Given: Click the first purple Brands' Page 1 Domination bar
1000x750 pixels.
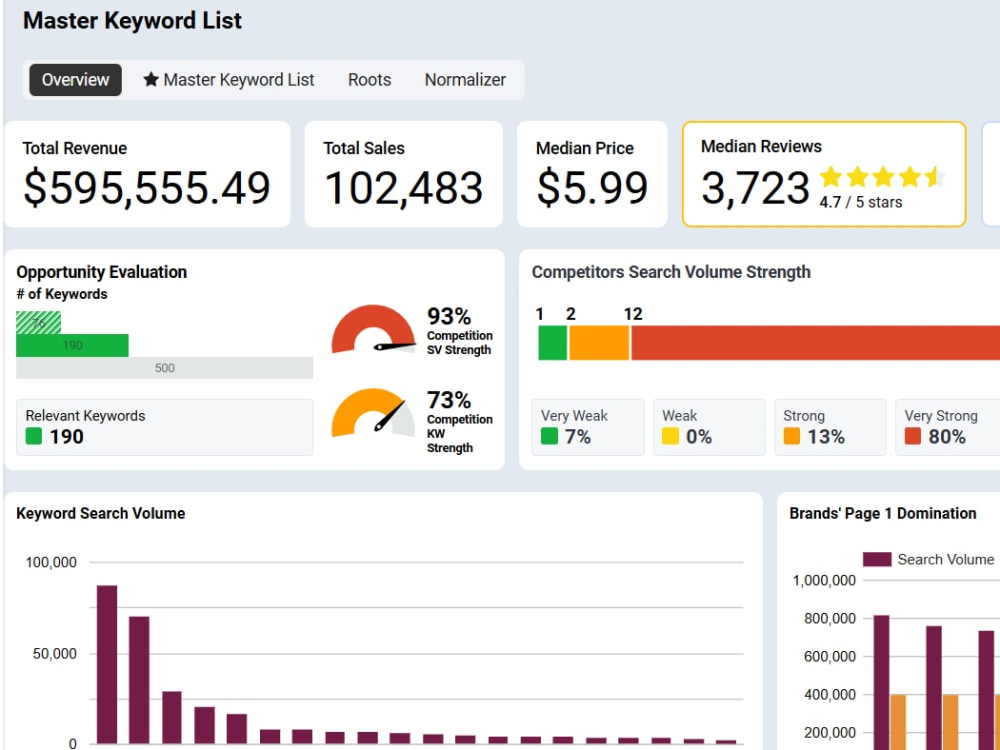Looking at the screenshot, I should click(881, 682).
